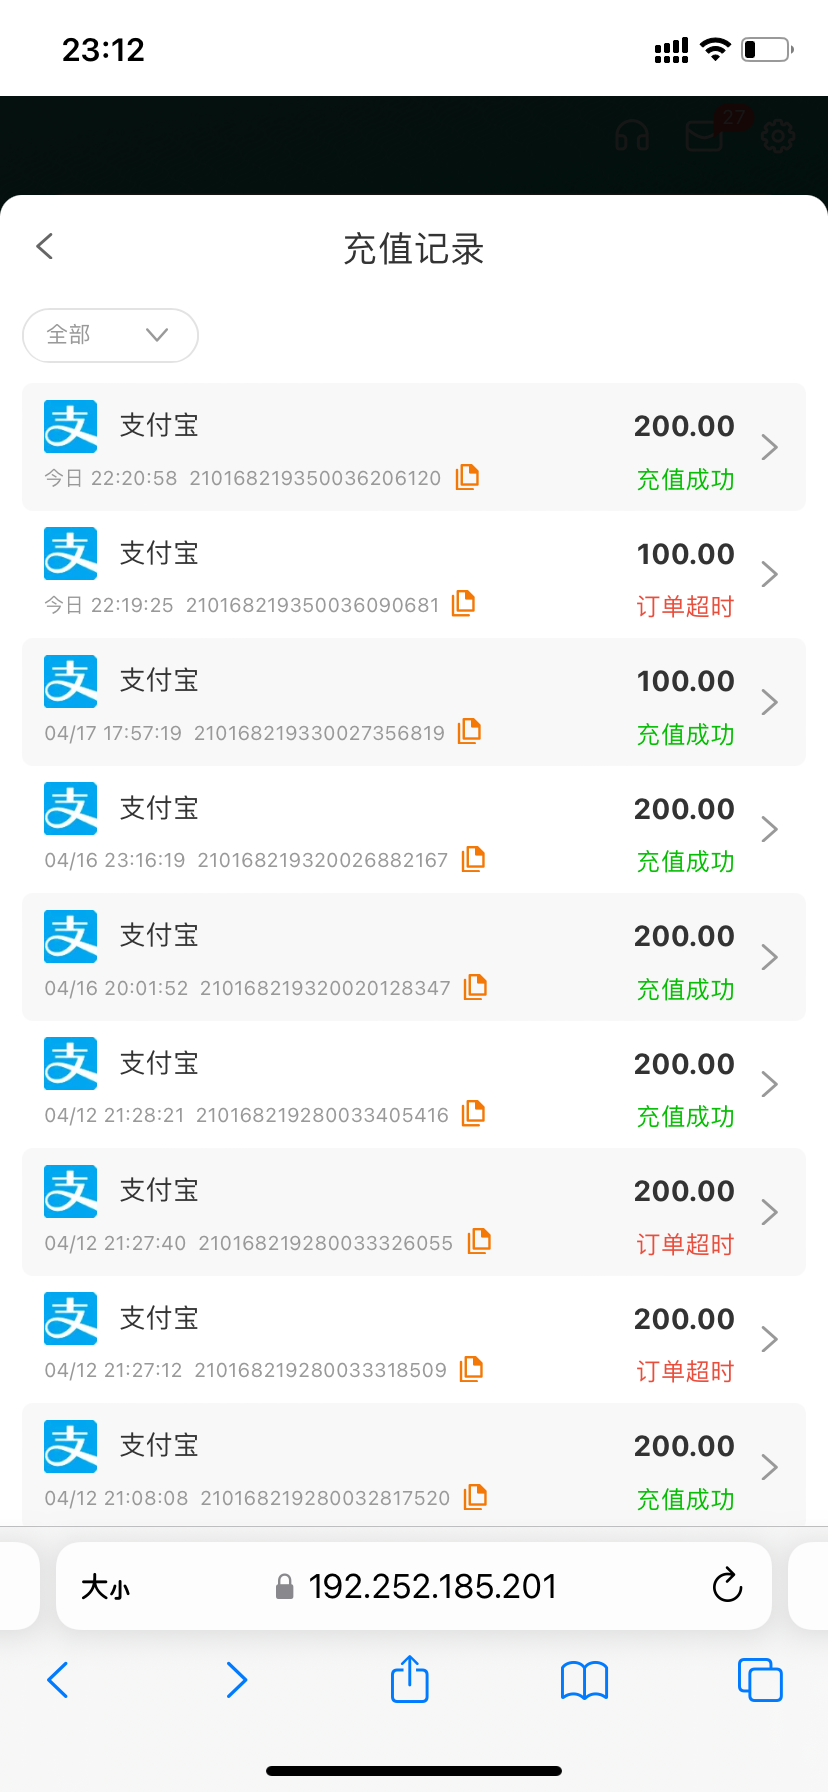Expand details of today's 22:19:25 timed-out order
Image resolution: width=828 pixels, height=1792 pixels.
(x=769, y=575)
